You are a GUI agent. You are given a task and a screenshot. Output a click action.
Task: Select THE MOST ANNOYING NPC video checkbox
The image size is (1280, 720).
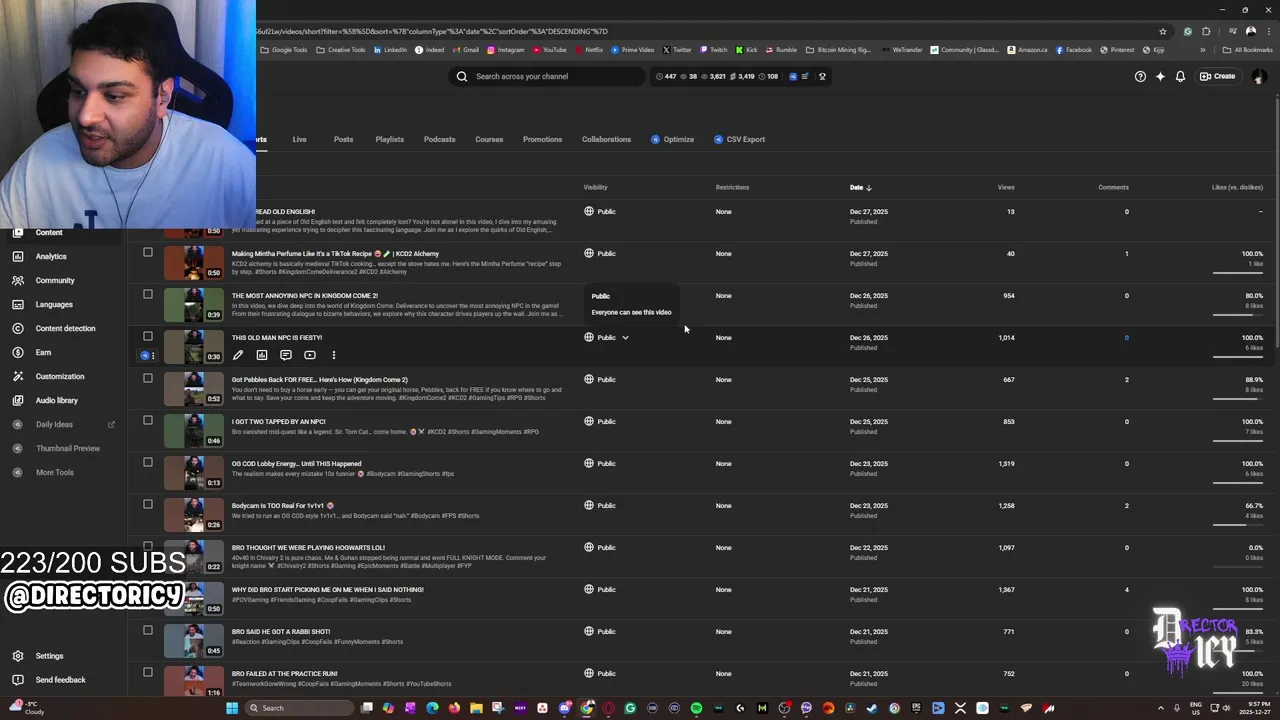pyautogui.click(x=148, y=294)
